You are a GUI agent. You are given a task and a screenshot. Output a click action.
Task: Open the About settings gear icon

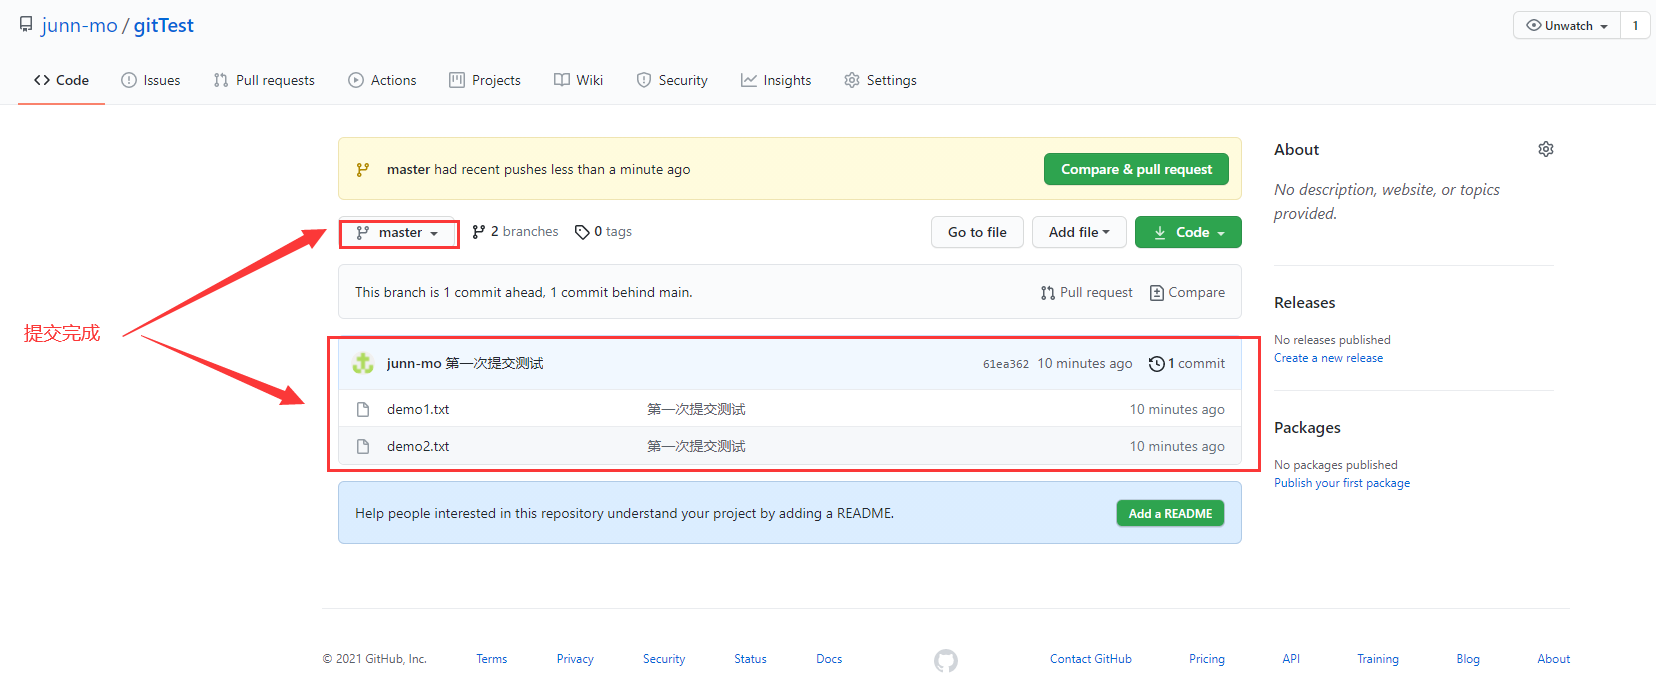click(1546, 149)
